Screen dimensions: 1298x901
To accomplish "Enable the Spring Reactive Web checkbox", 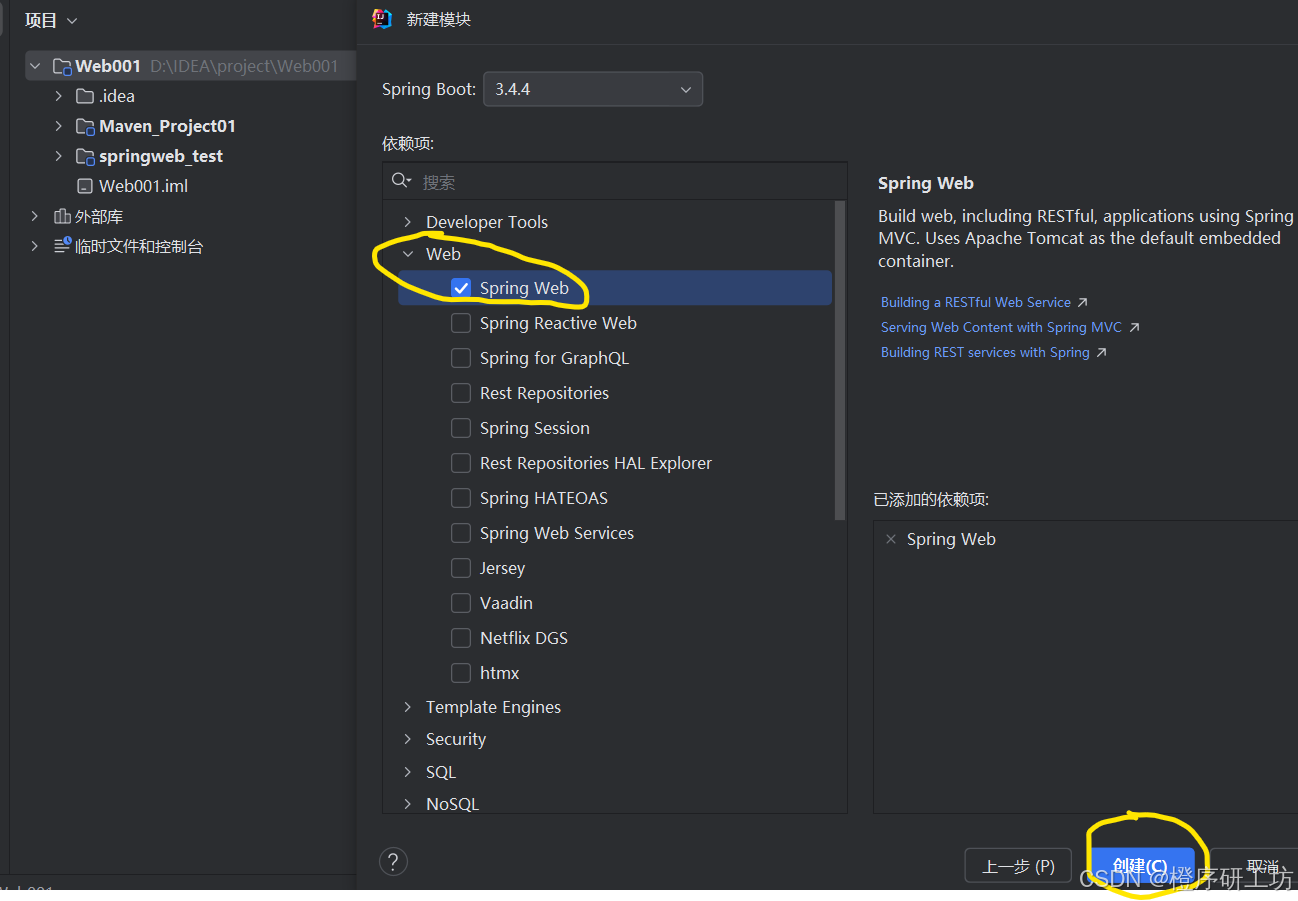I will click(461, 323).
